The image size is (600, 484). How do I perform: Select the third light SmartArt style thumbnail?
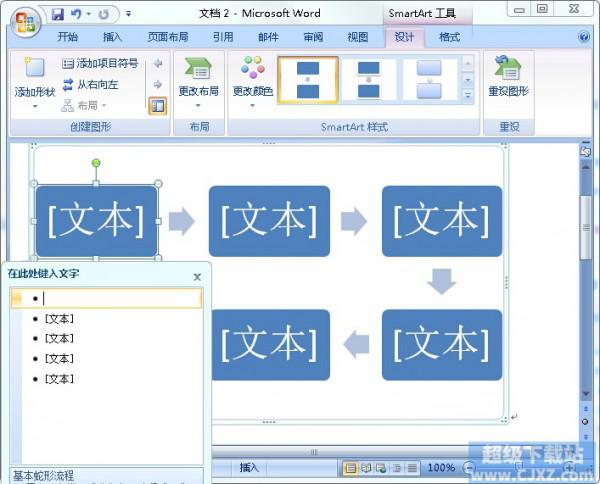click(429, 80)
